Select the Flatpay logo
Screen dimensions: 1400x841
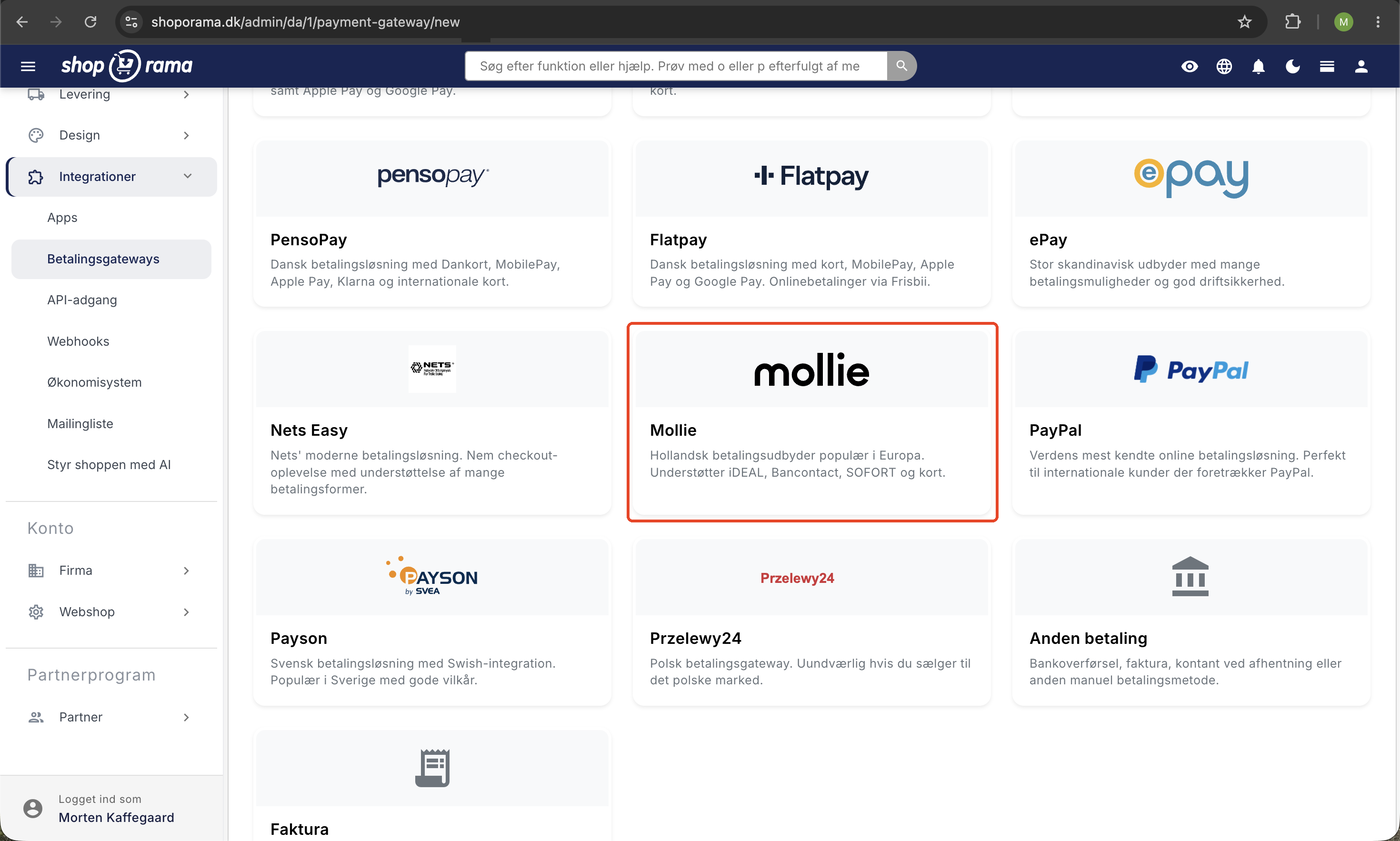coord(811,177)
